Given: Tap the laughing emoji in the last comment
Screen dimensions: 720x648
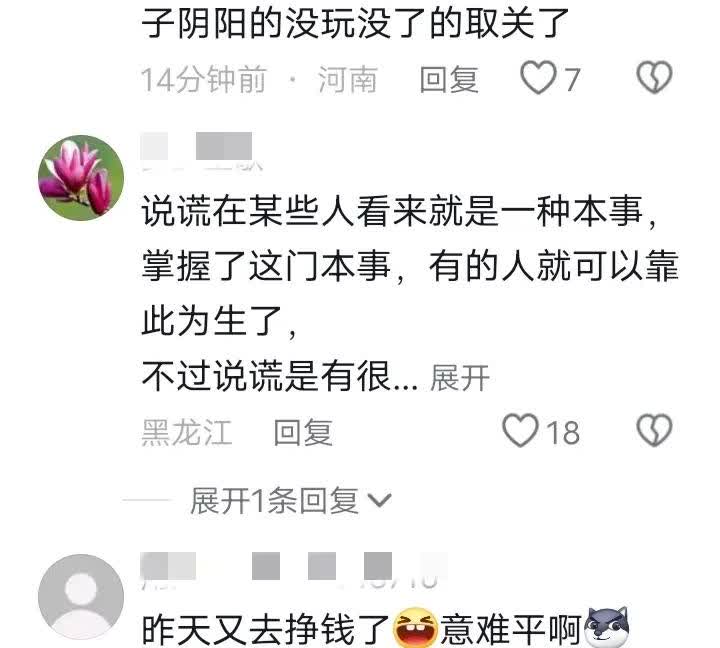Looking at the screenshot, I should 416,627.
